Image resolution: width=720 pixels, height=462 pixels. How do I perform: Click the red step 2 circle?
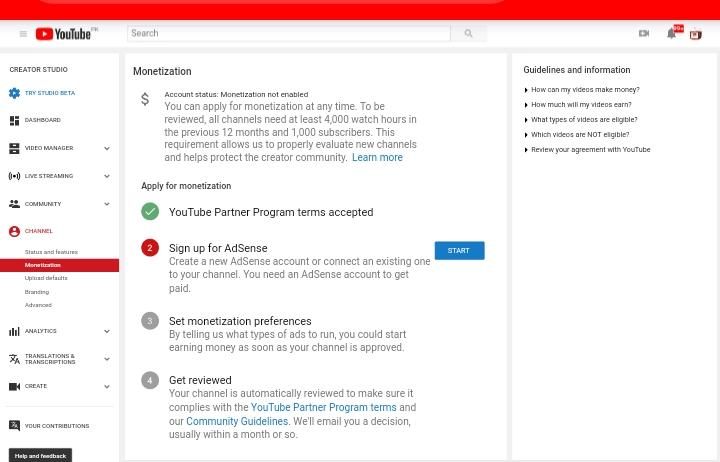point(150,248)
